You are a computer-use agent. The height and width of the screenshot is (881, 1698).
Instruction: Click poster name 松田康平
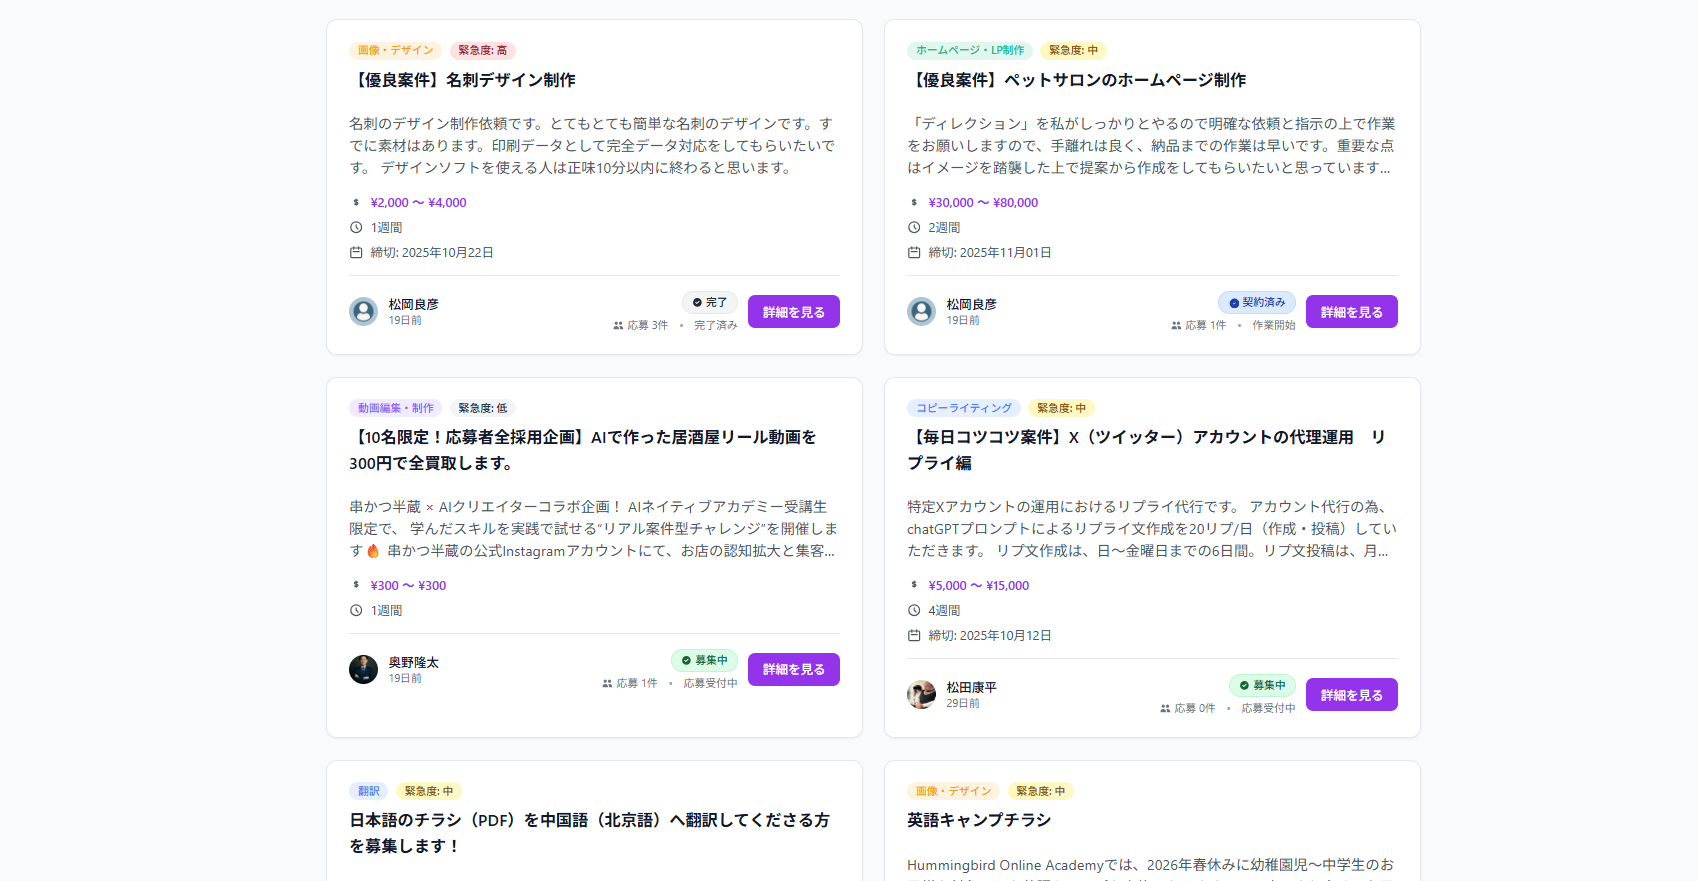972,687
